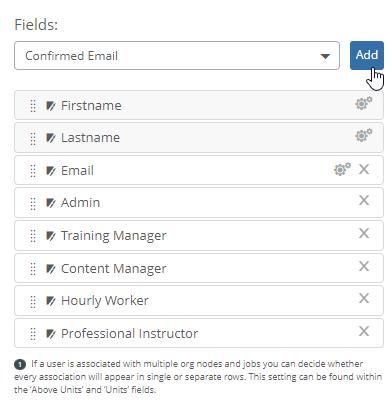Remove the Professional Instructor field

click(x=364, y=331)
